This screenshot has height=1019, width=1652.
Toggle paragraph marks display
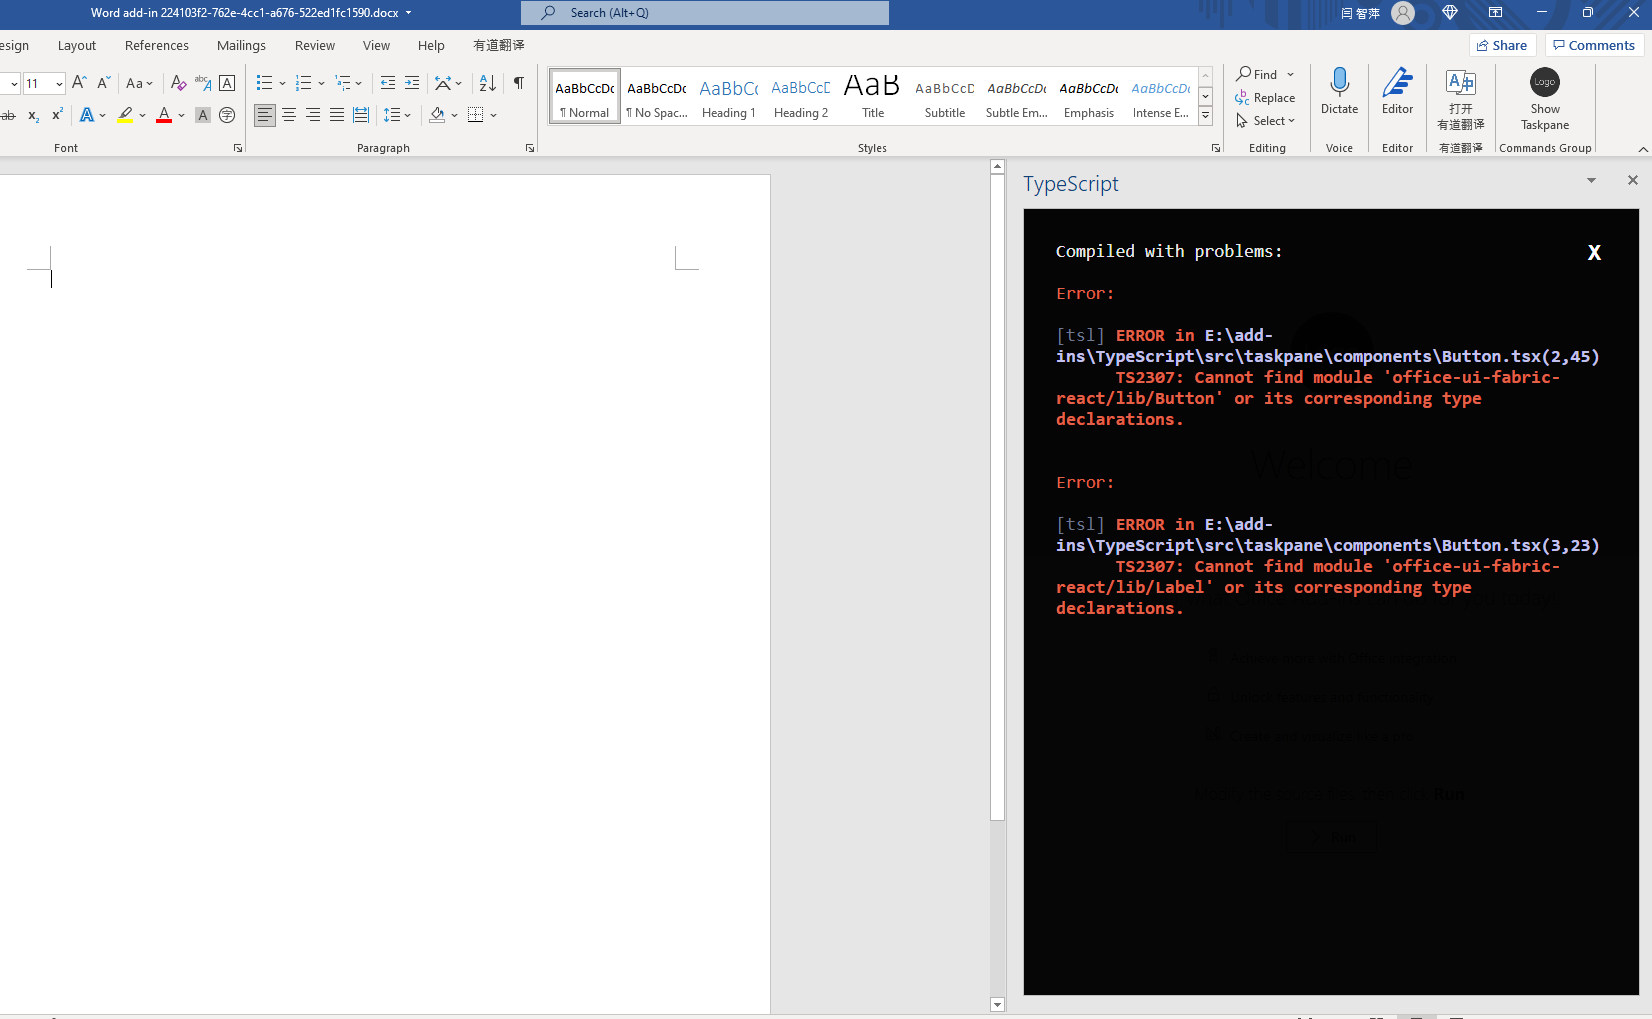[x=519, y=83]
